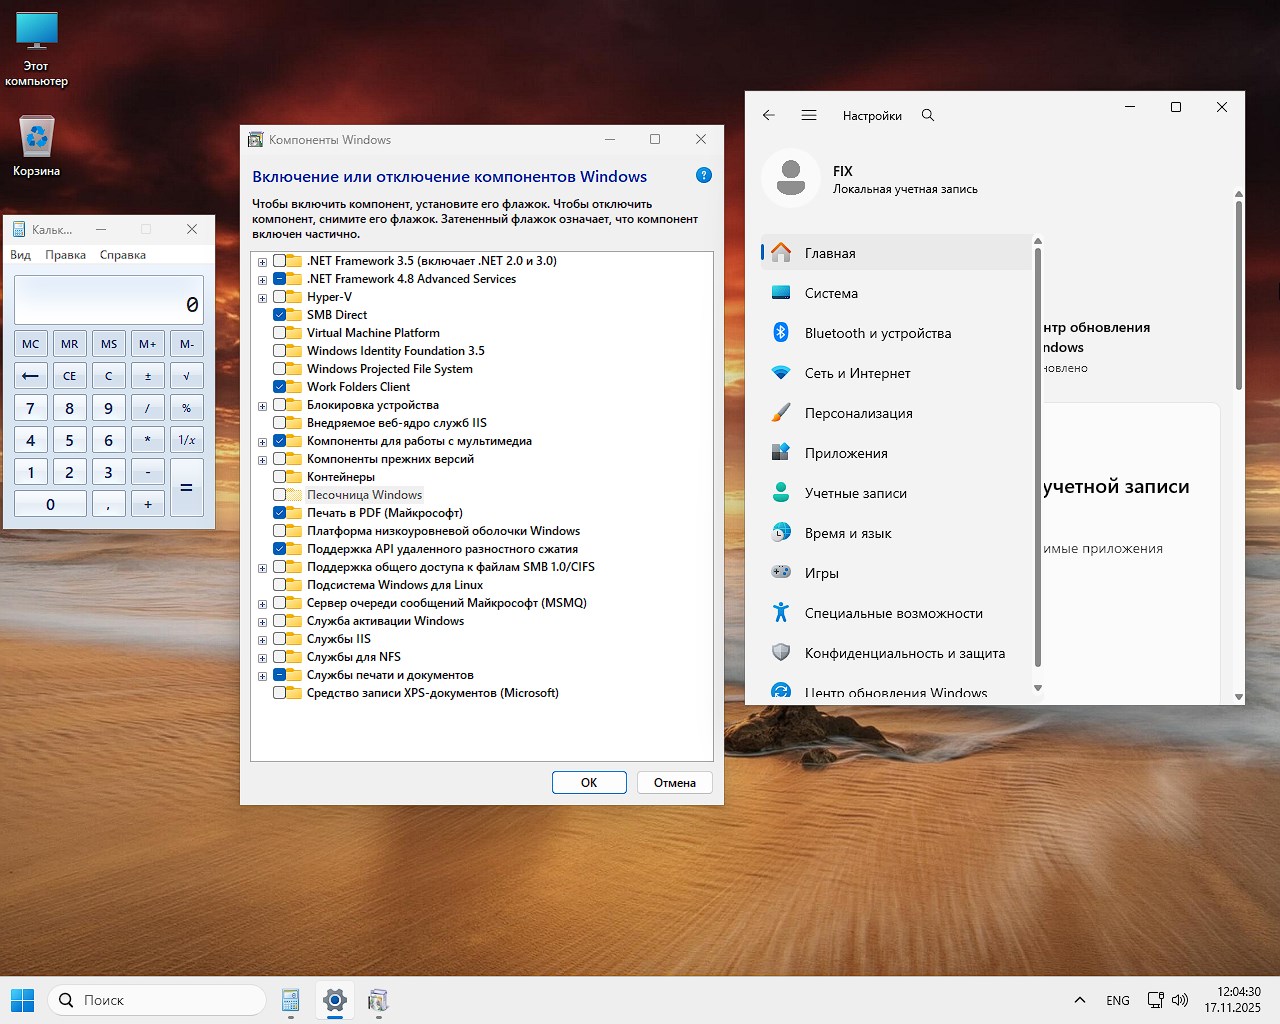The width and height of the screenshot is (1280, 1024).
Task: Click the Windows Start button on the taskbar
Action: 22,1000
